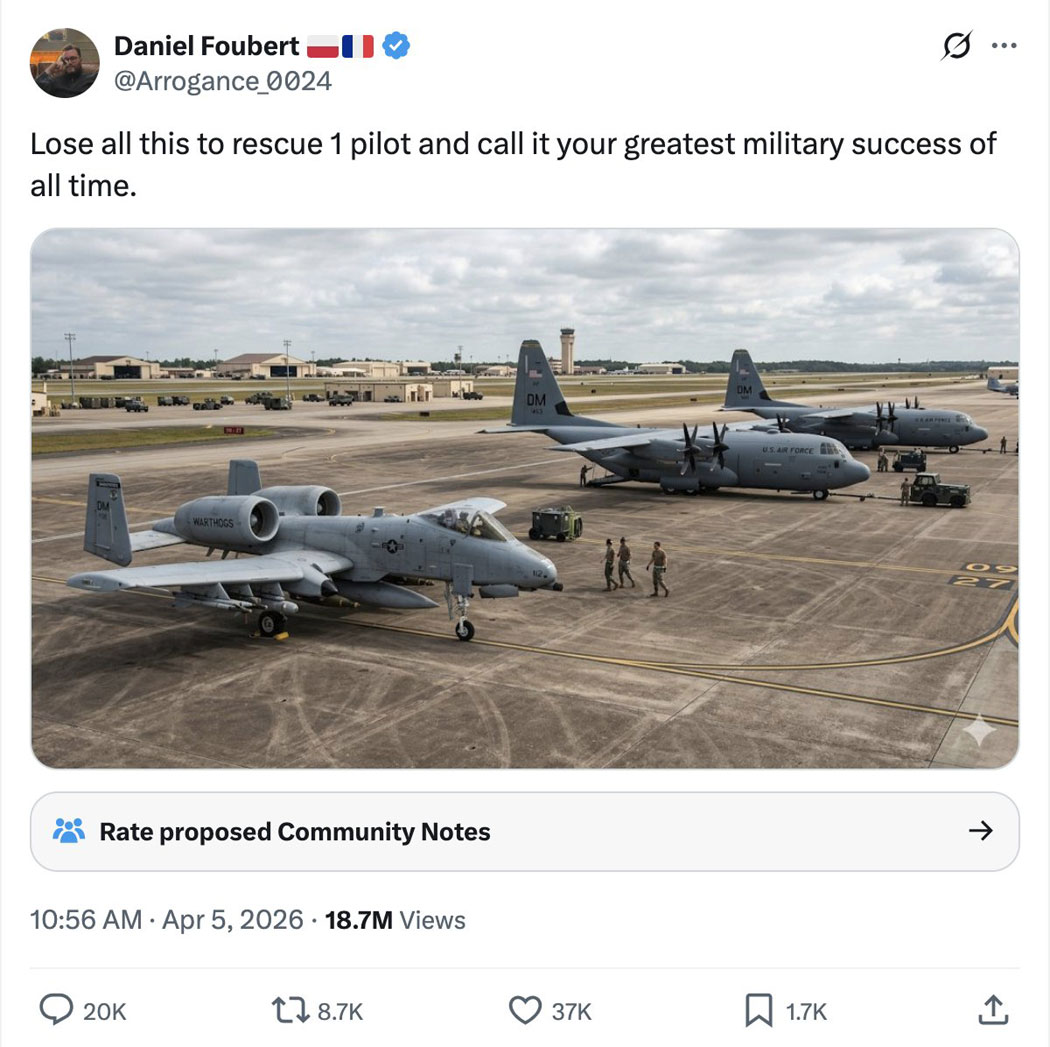Viewport: 1050px width, 1047px height.
Task: Click the 18.7M Views count
Action: pos(395,919)
